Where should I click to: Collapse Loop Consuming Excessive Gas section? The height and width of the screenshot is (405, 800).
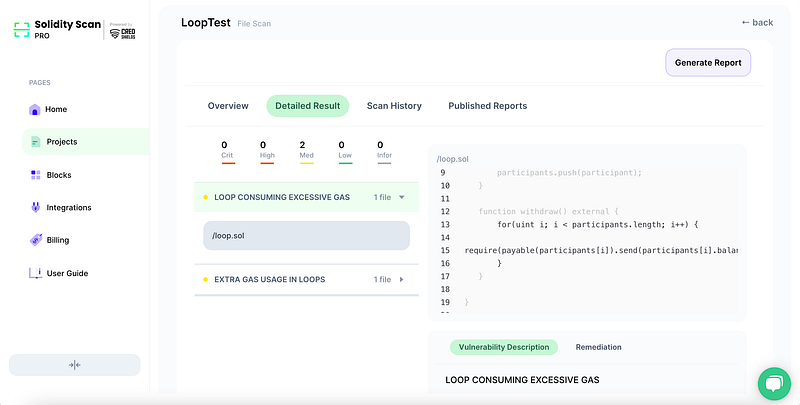tap(402, 197)
